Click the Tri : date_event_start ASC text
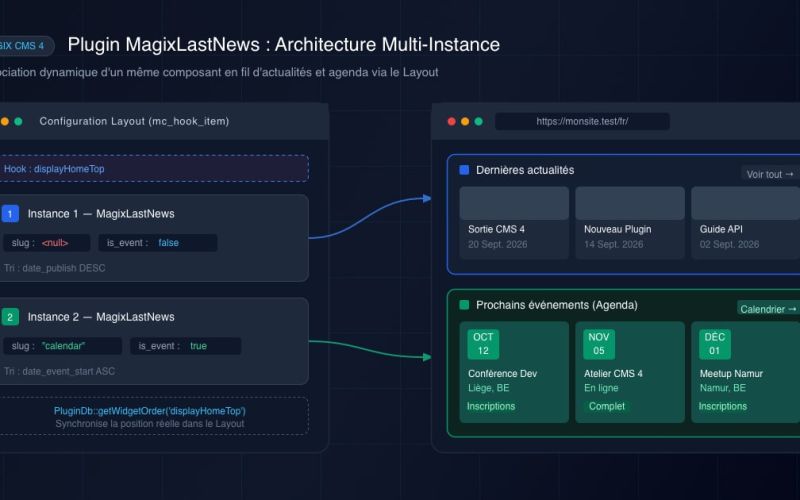 click(59, 371)
